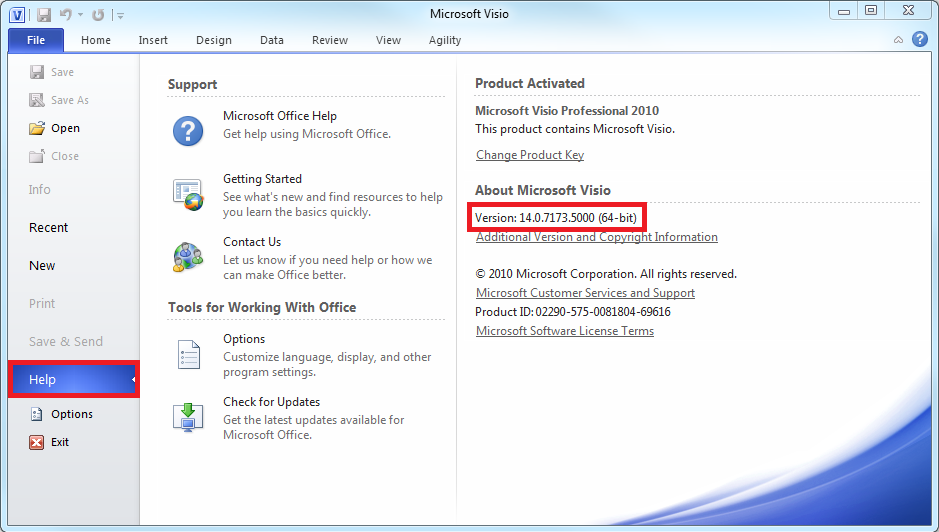Screen dimensions: 939x532
Task: Open the File tab
Action: pyautogui.click(x=36, y=40)
